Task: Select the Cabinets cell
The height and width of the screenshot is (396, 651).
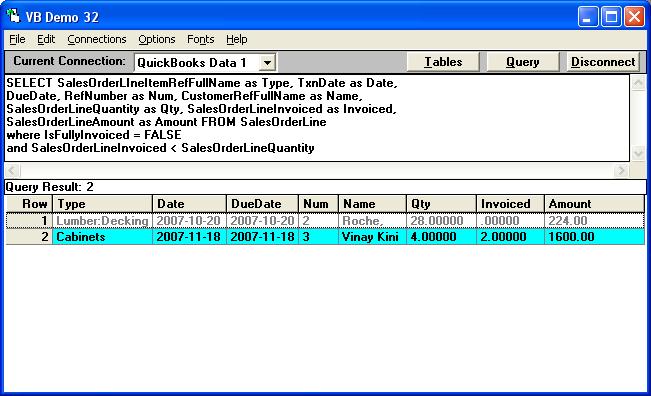Action: 103,237
